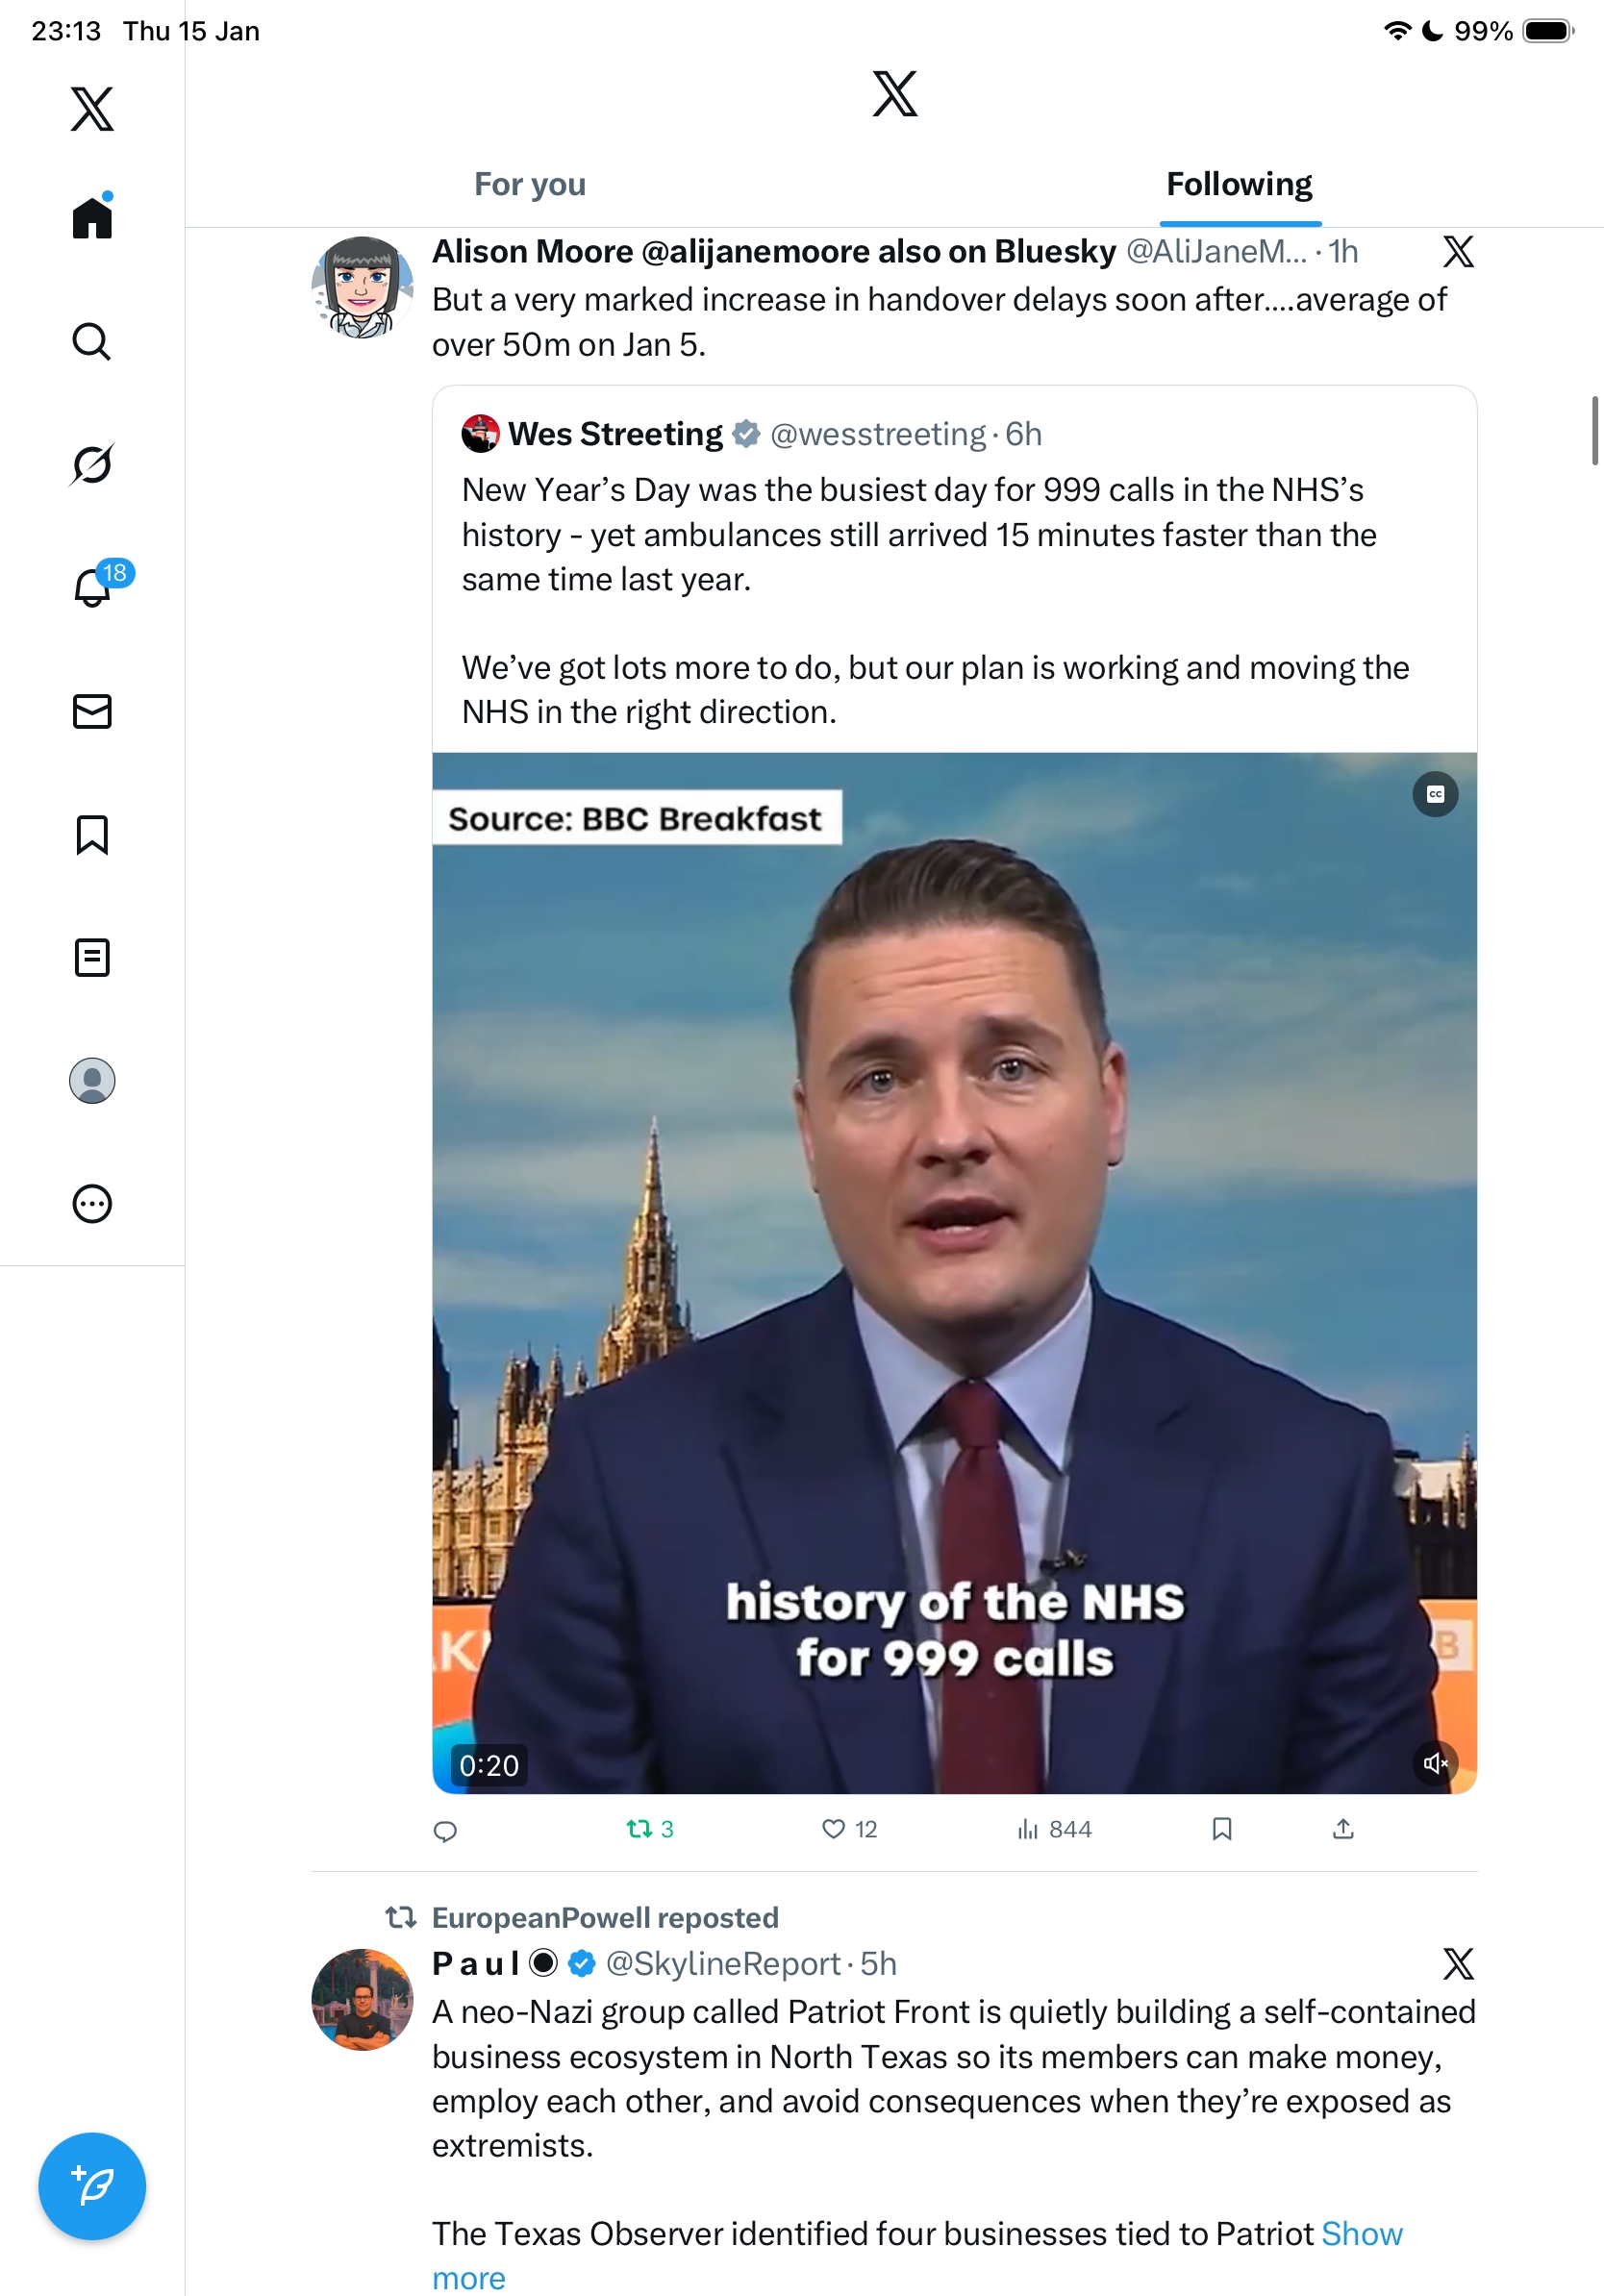
Task: Click the compose new post button
Action: [92, 2185]
